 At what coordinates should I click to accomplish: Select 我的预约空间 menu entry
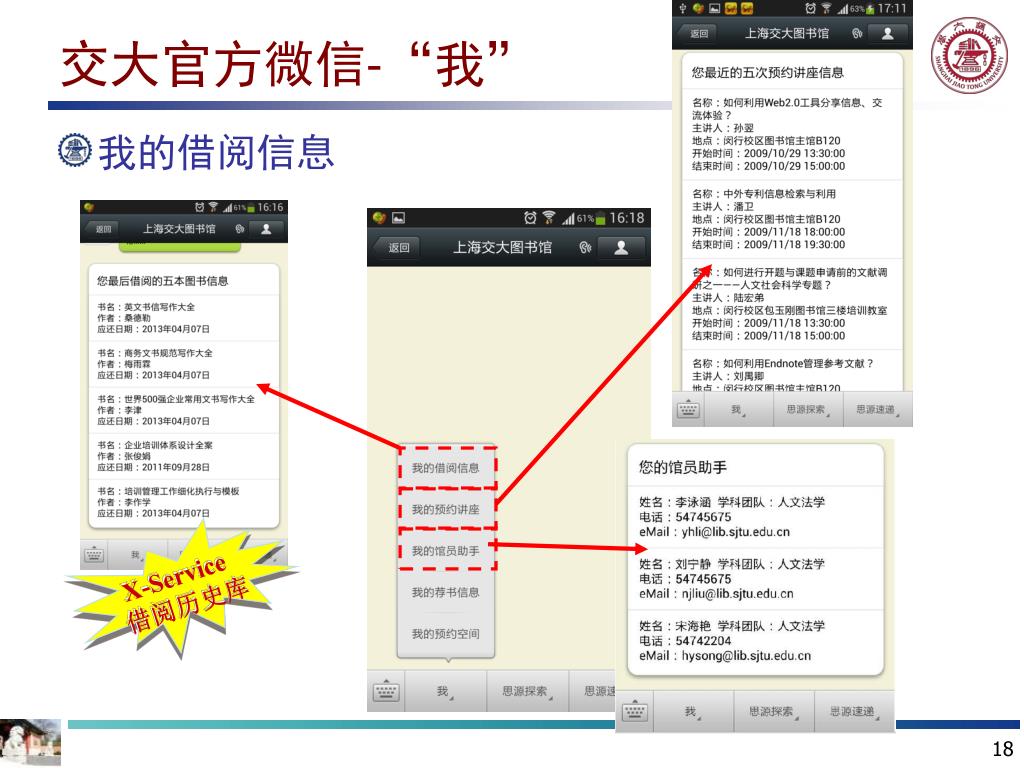[x=446, y=634]
